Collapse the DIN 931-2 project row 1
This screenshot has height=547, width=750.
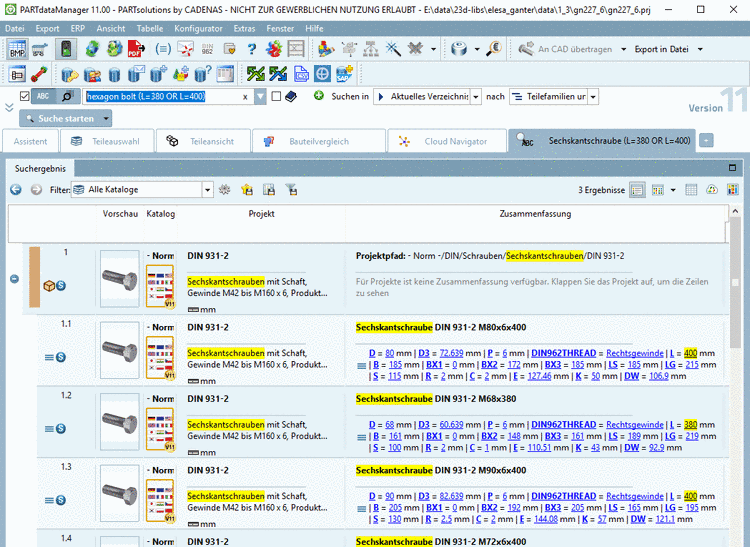tap(14, 279)
